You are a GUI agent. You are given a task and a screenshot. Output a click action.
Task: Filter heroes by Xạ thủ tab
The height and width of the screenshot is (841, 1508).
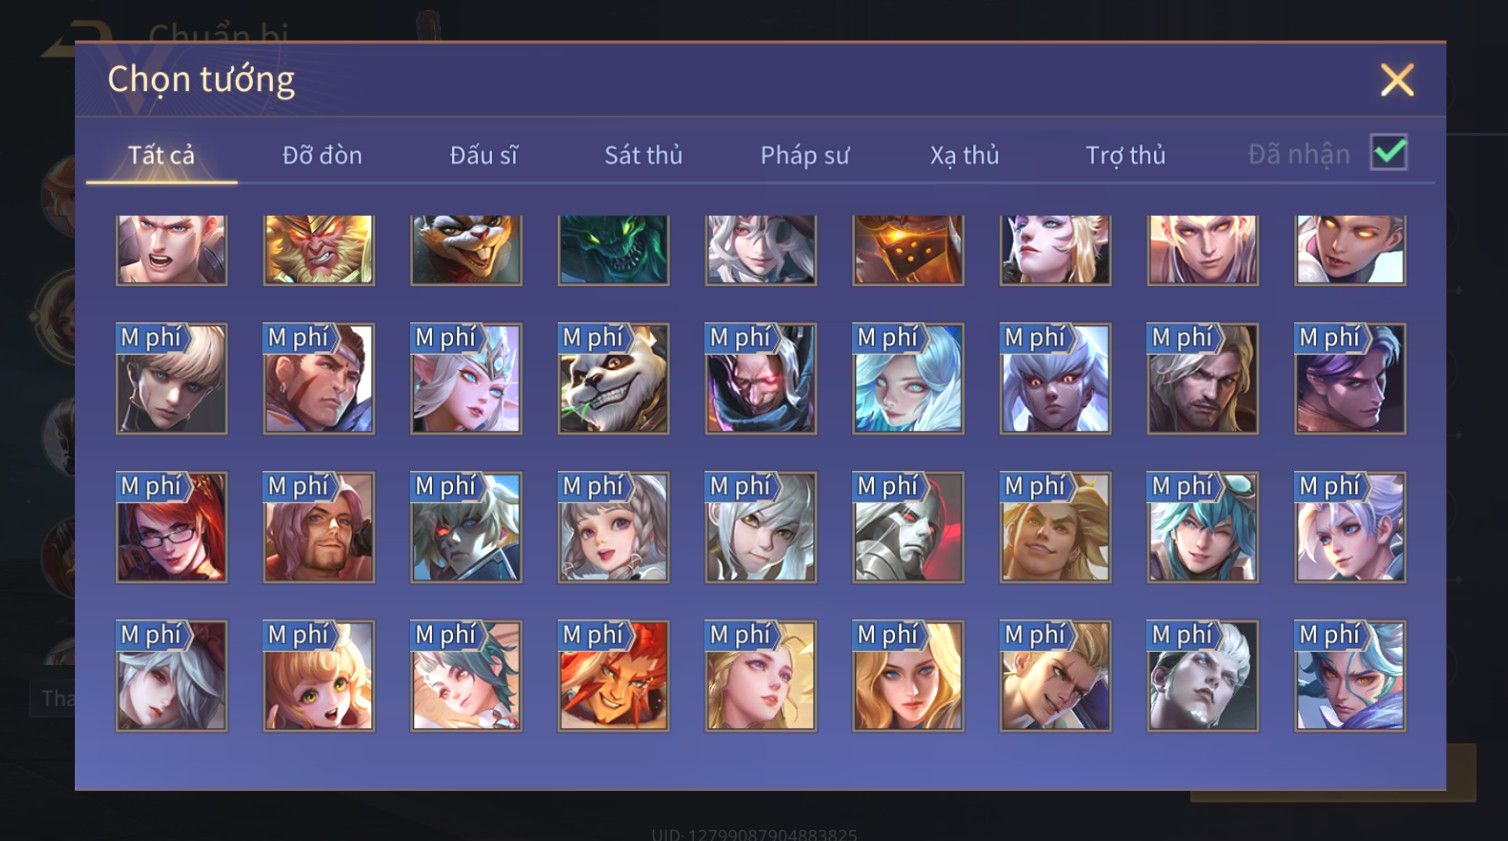coord(965,155)
